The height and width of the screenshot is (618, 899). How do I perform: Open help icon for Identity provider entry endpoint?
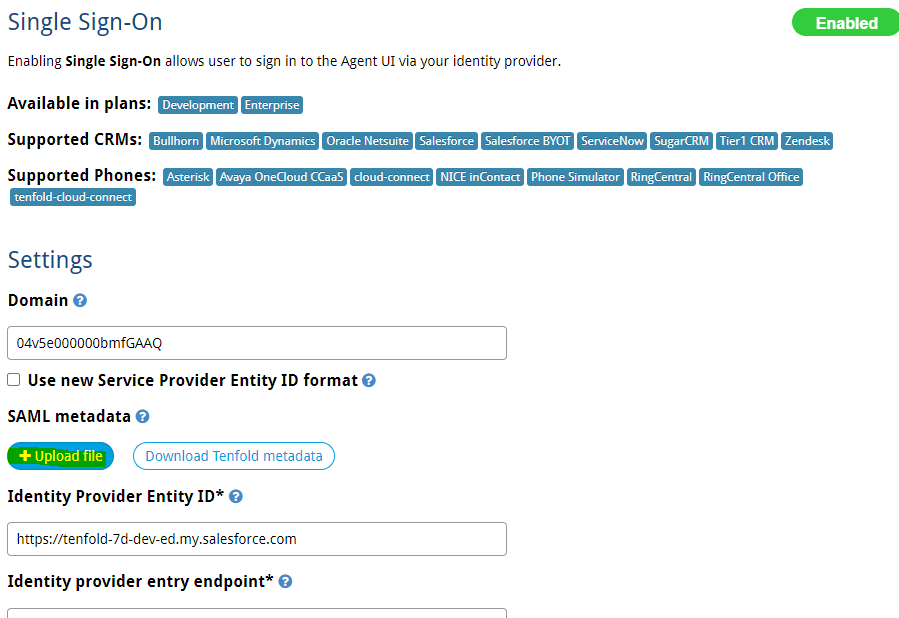tap(285, 582)
